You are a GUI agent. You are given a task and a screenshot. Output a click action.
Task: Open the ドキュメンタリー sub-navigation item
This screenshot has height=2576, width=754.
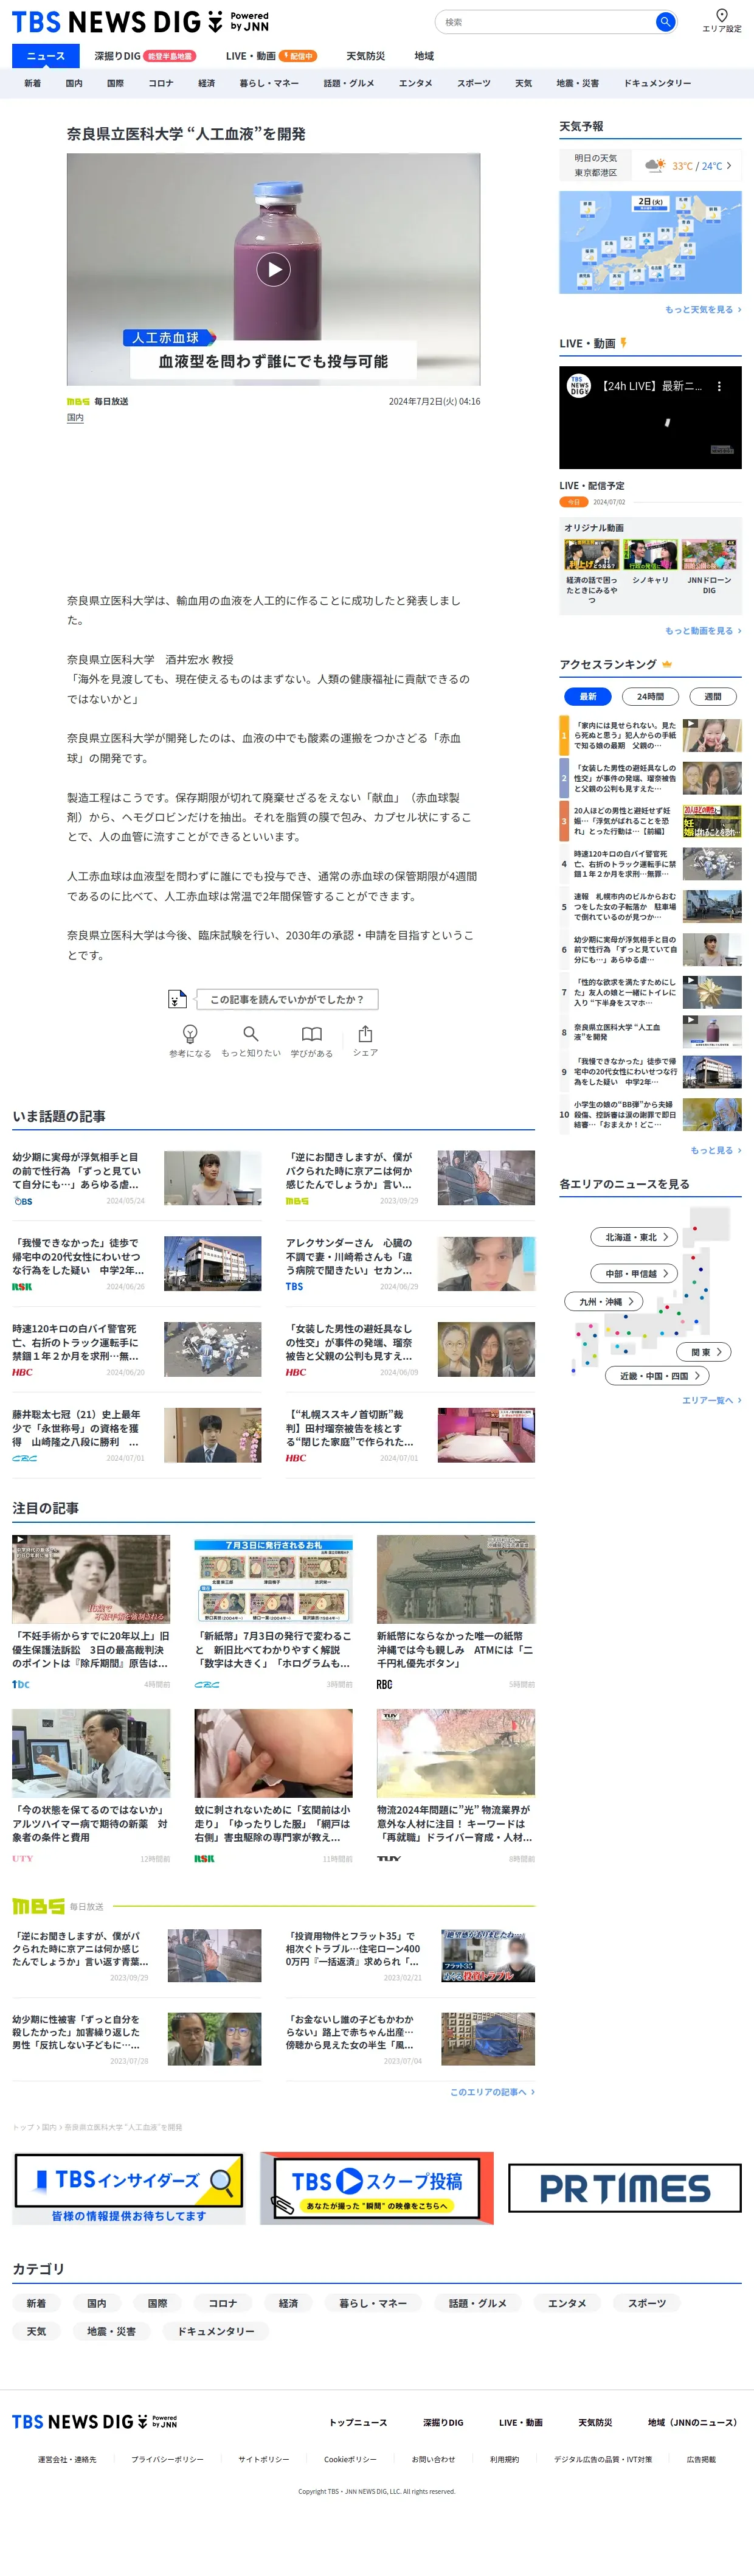(x=657, y=84)
